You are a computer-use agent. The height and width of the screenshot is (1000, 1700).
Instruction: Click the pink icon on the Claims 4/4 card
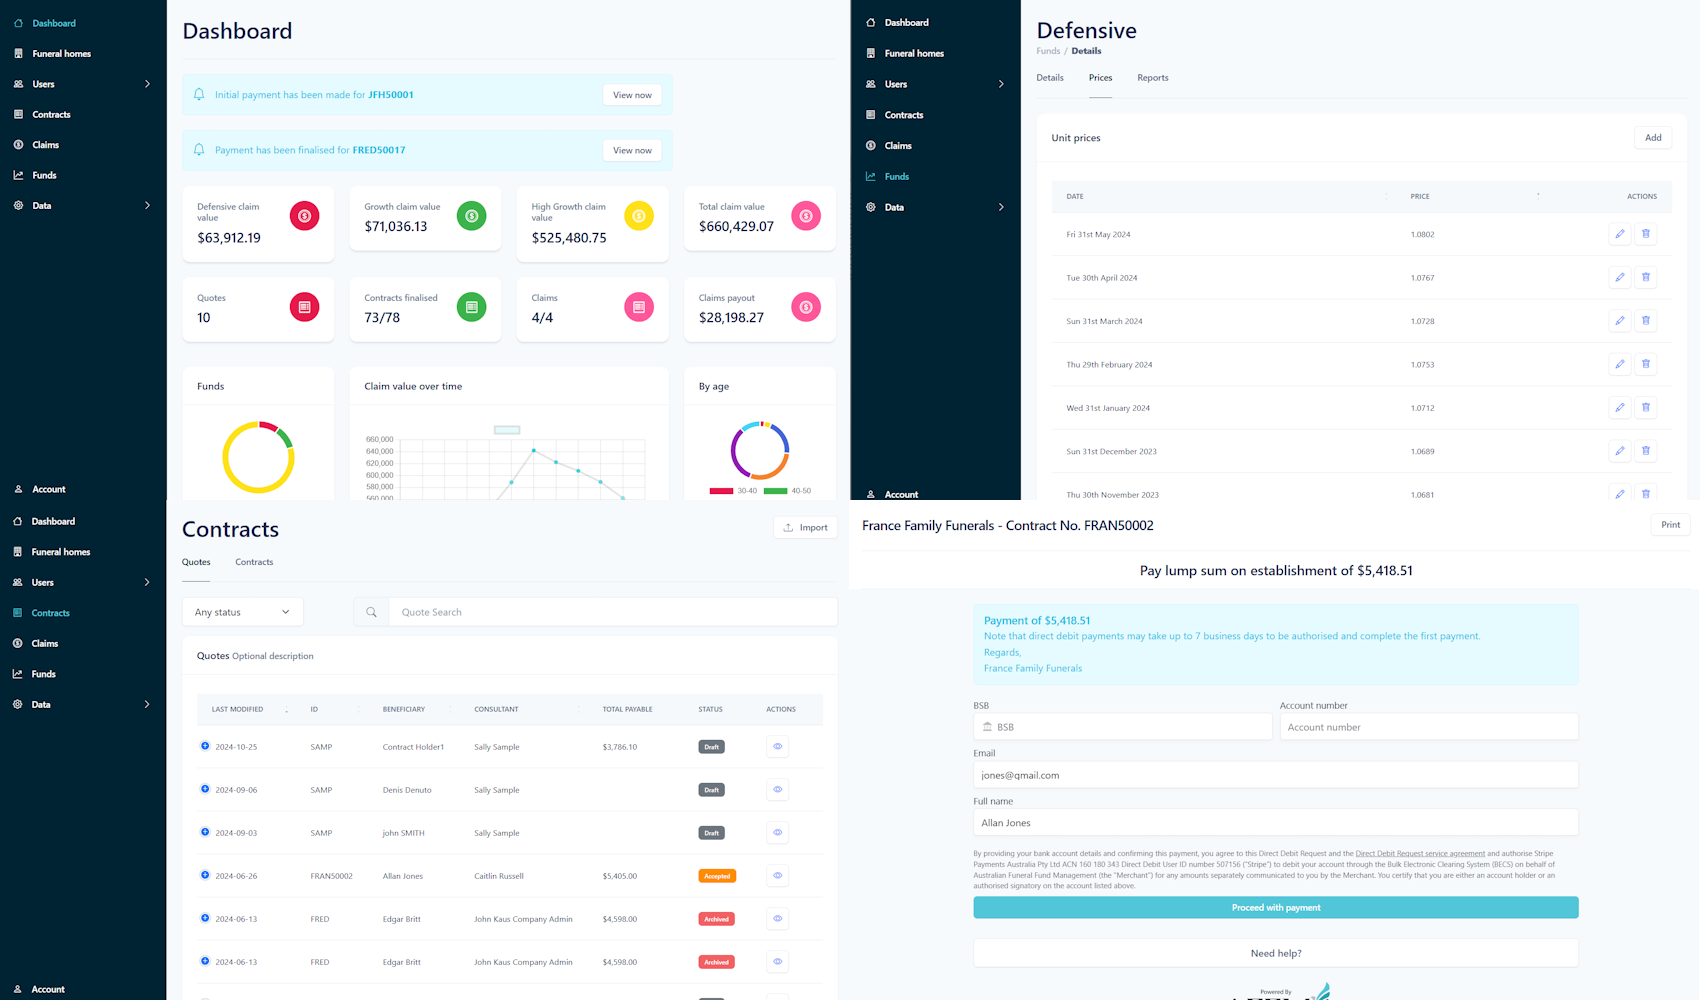[638, 307]
